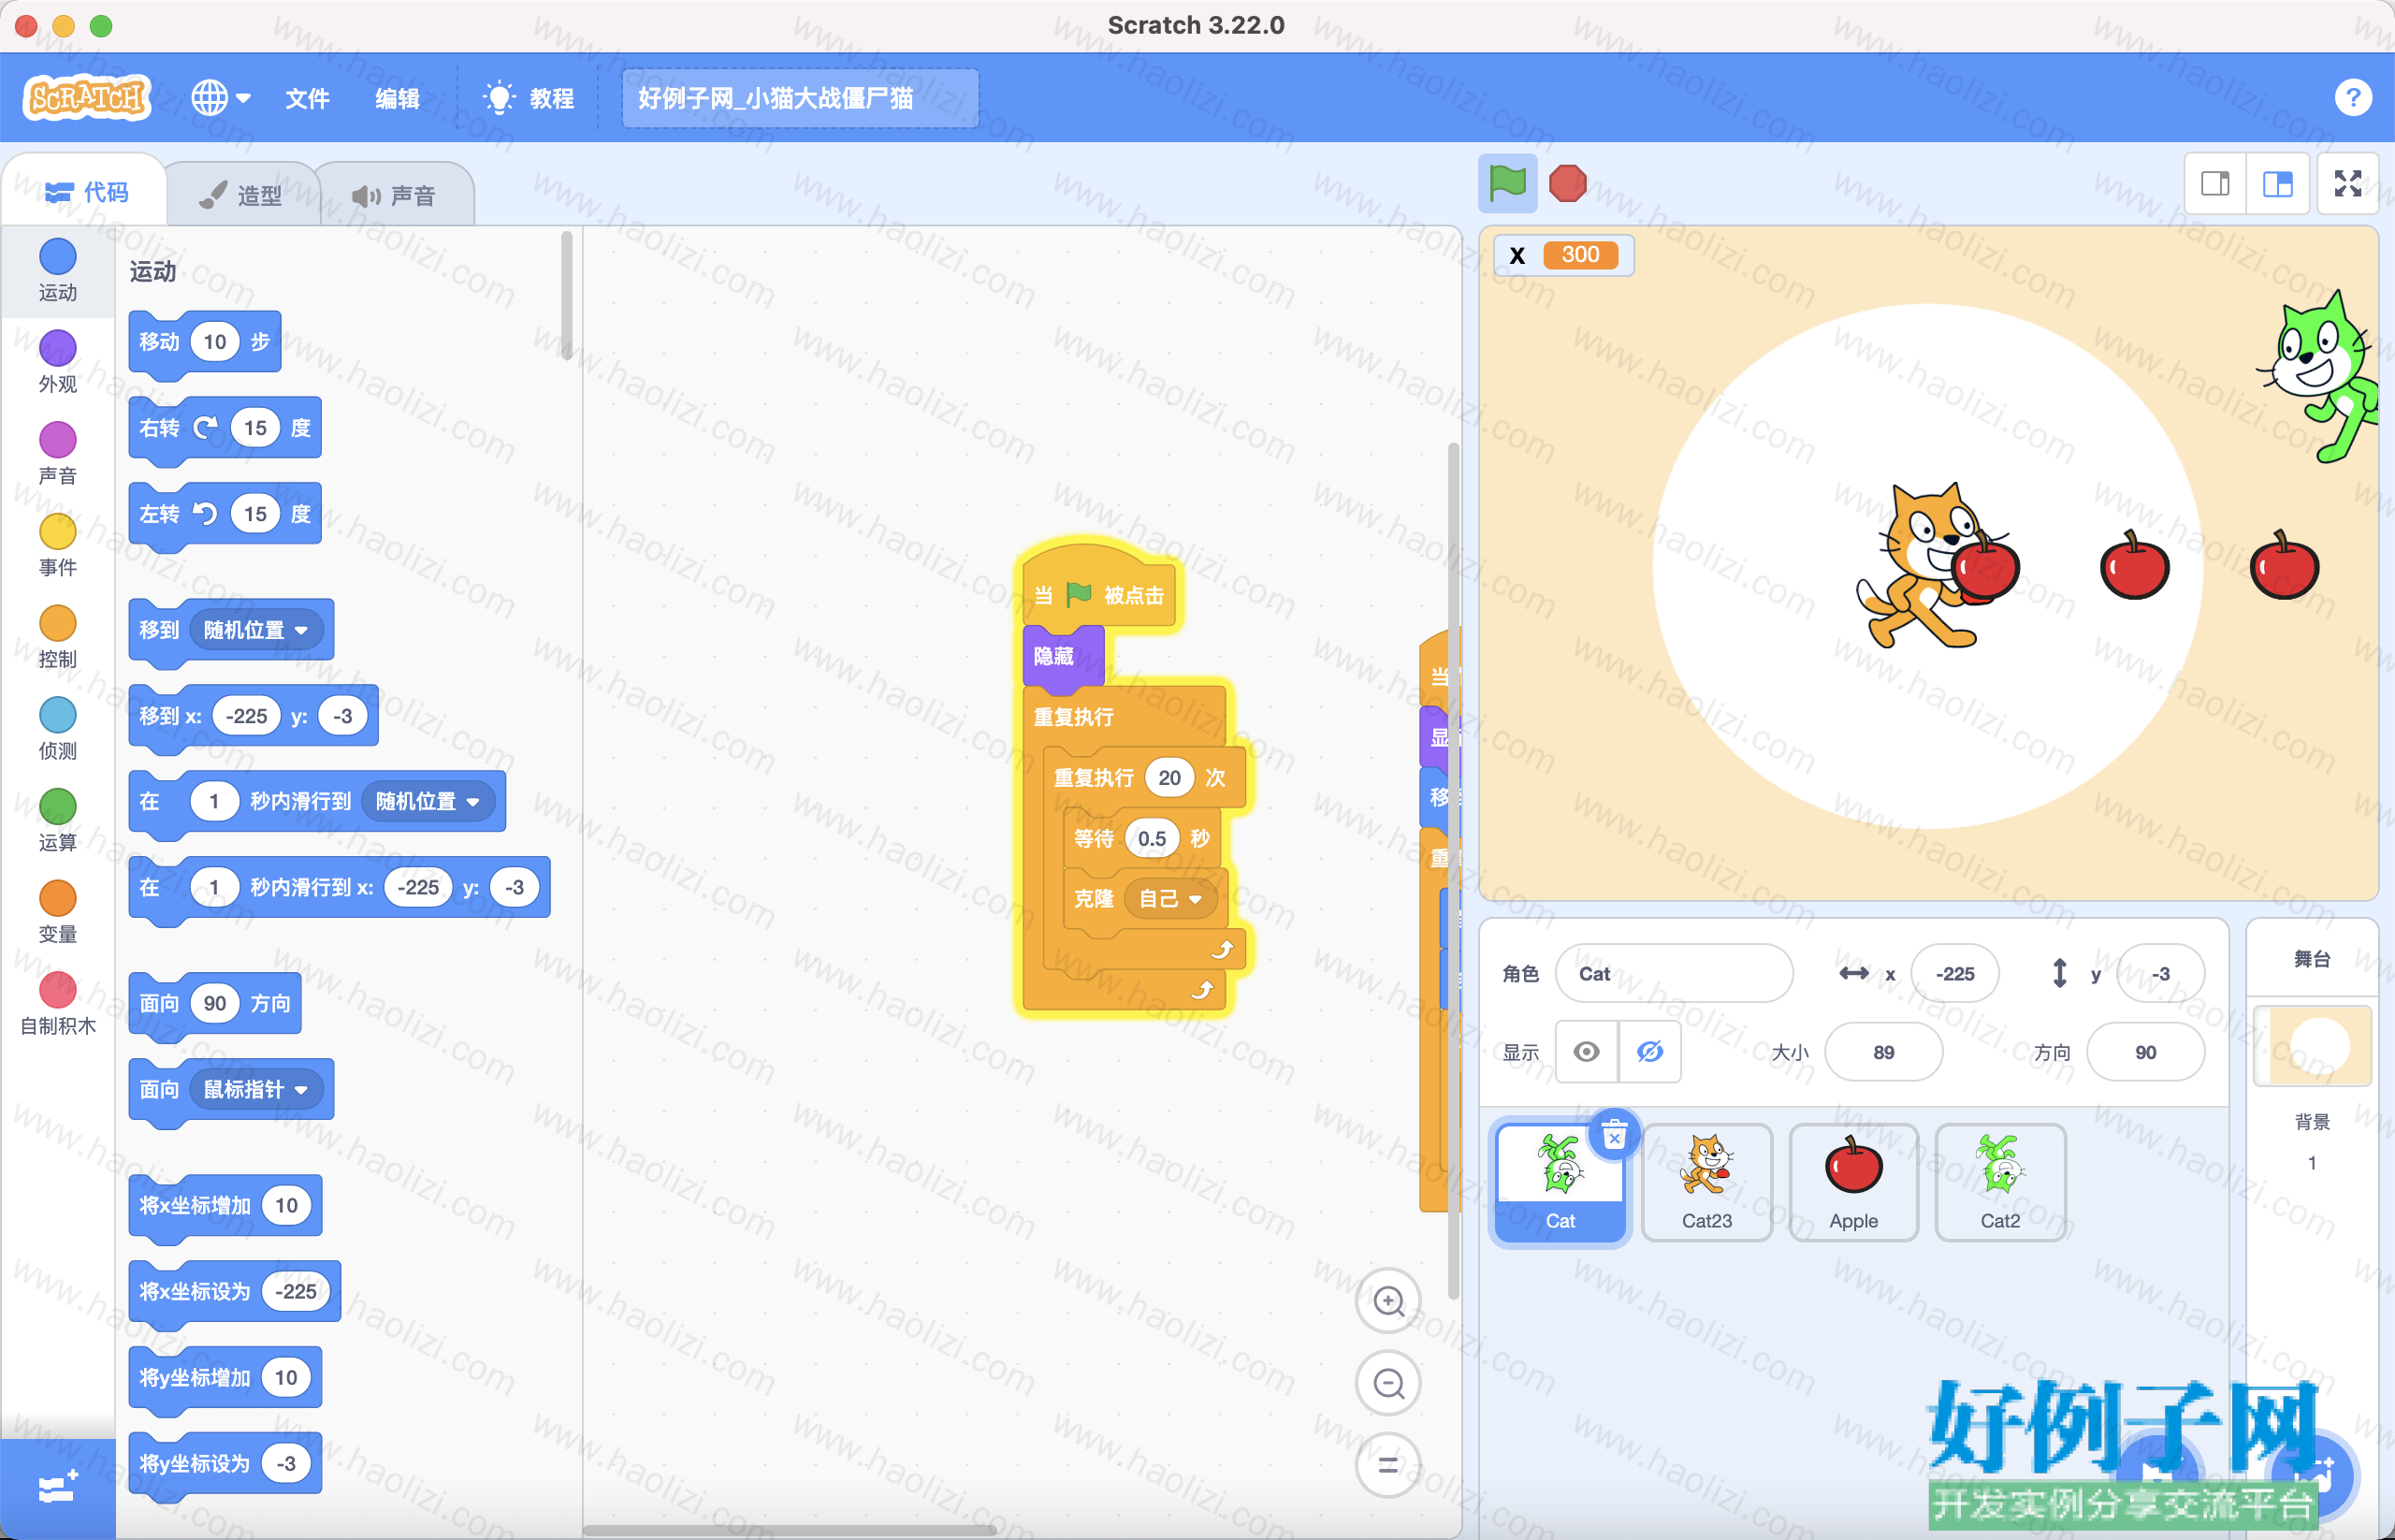The height and width of the screenshot is (1540, 2395).
Task: Click the 将x坐标增加 10 block
Action: (x=225, y=1206)
